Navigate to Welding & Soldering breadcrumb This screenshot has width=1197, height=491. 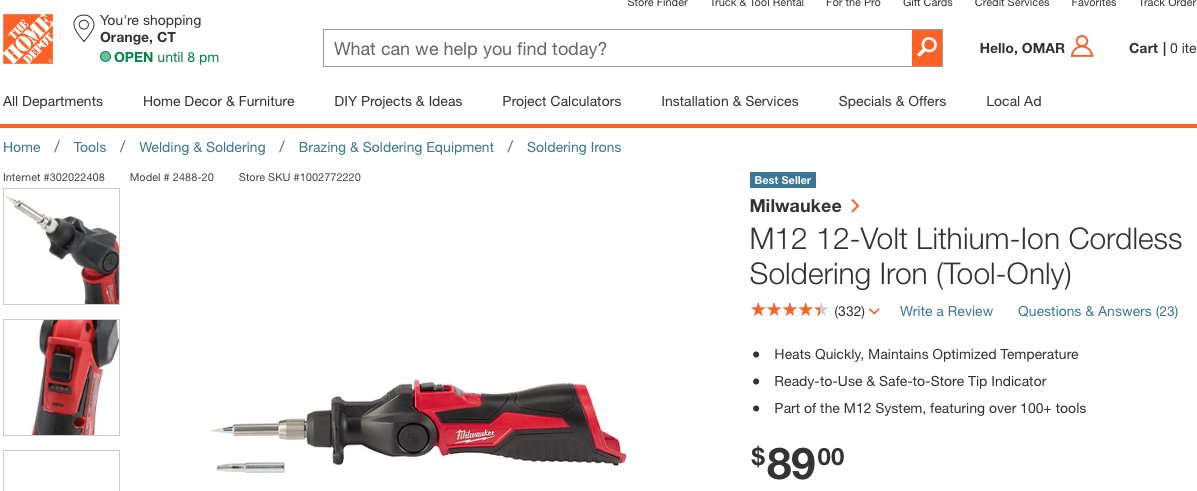[202, 147]
